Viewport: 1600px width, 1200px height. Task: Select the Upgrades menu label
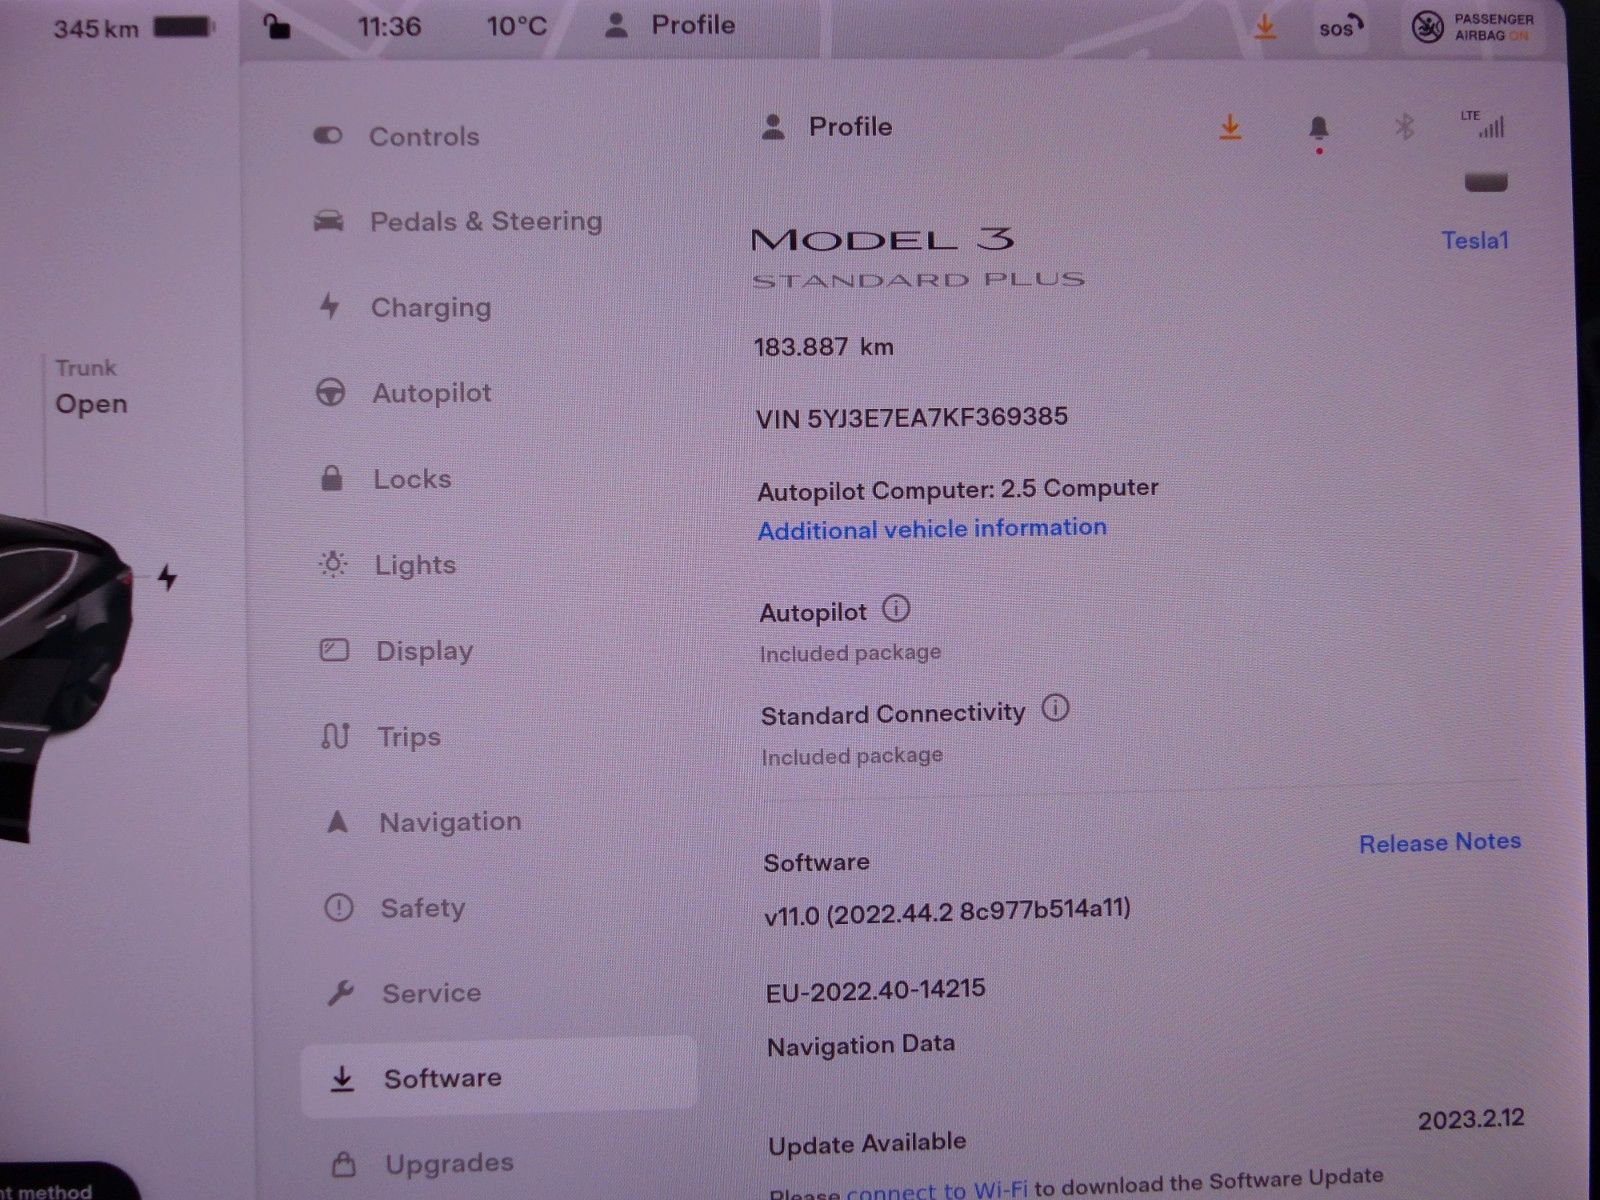(450, 1164)
